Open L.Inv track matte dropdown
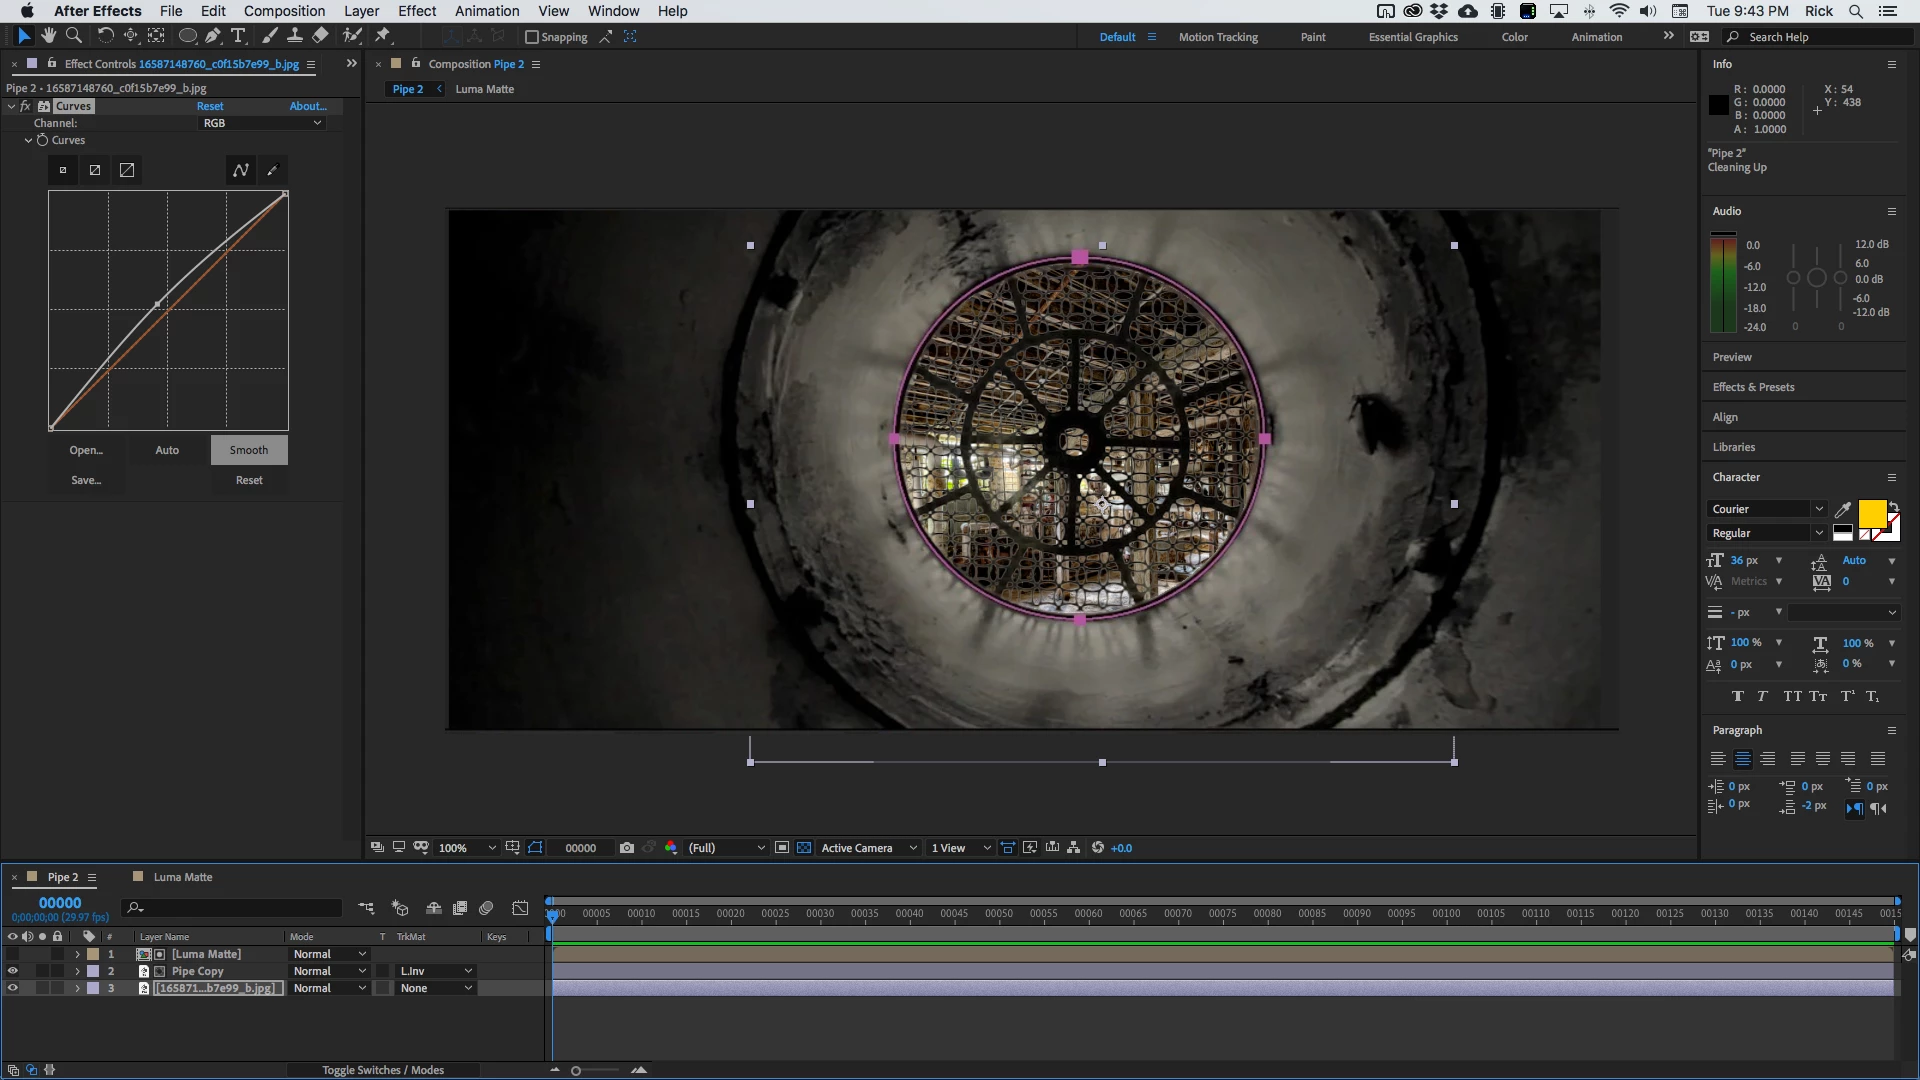Screen dimensions: 1920x1080 pos(436,971)
